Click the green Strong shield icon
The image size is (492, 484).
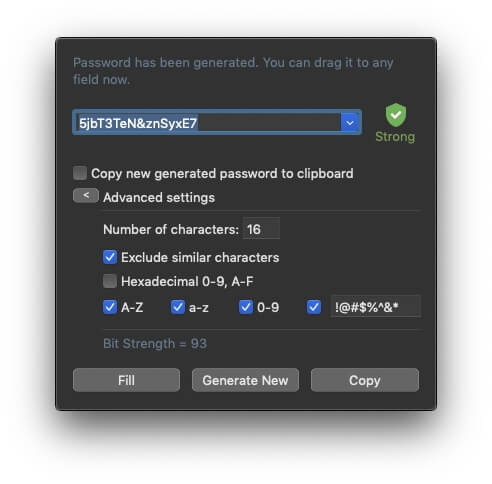396,115
